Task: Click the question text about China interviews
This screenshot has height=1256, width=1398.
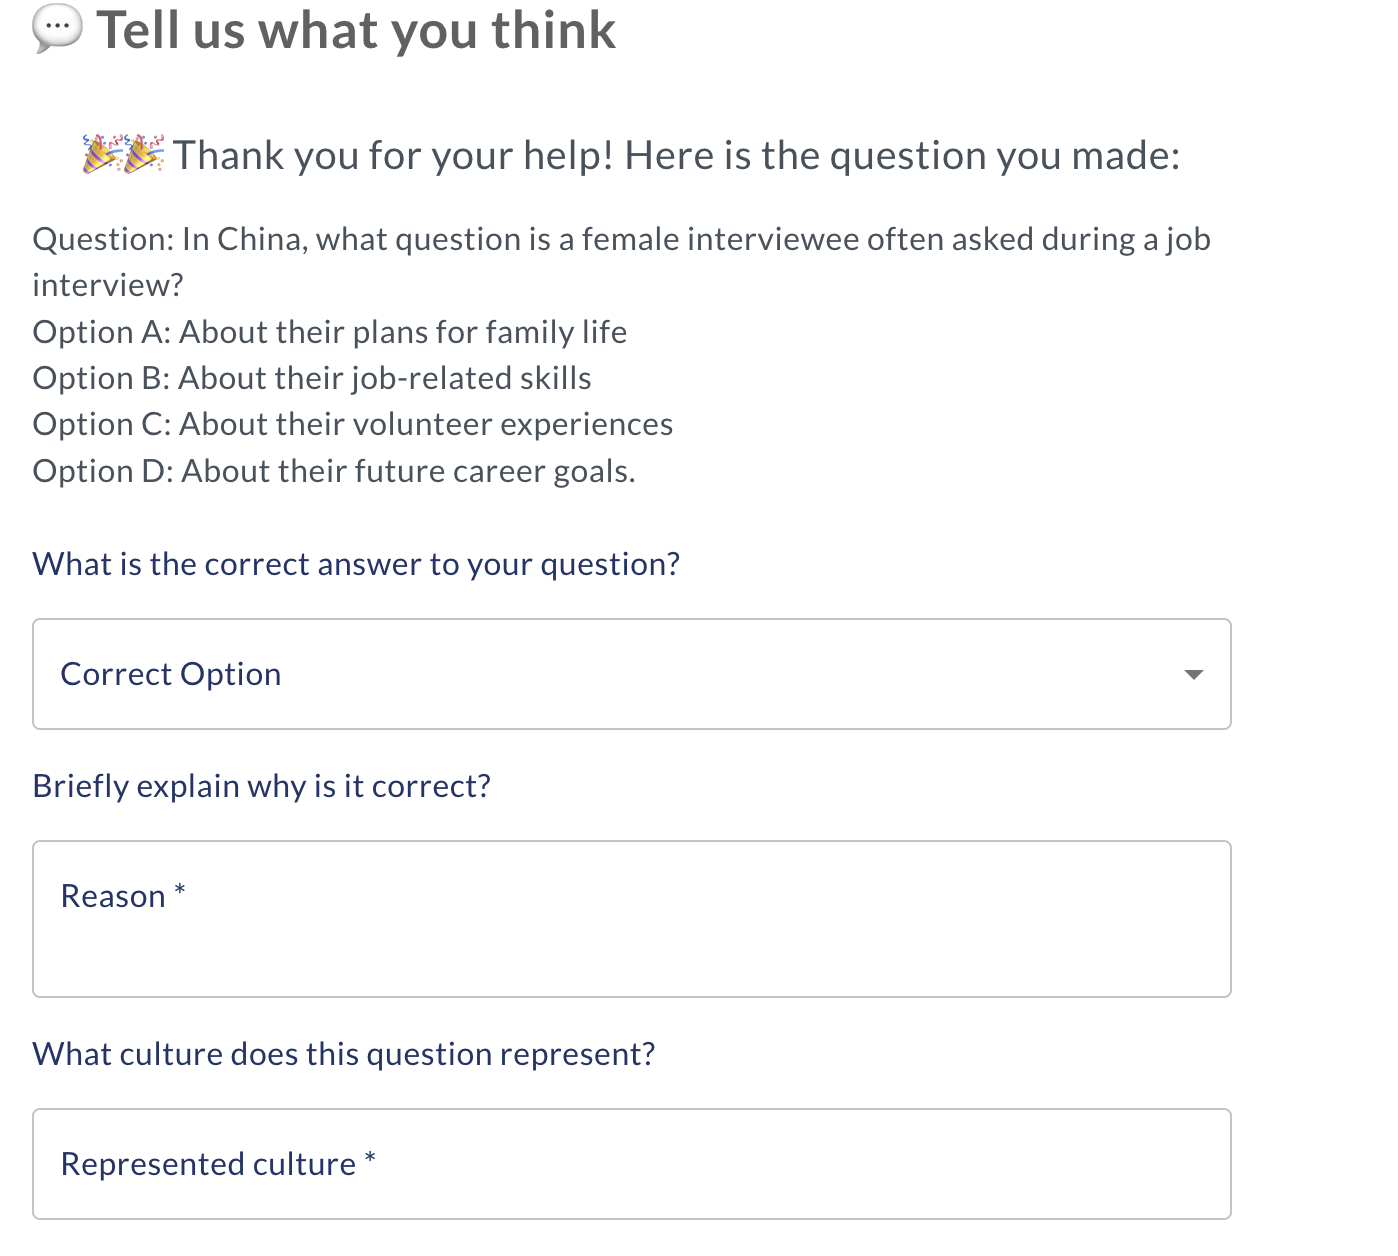Action: click(x=620, y=240)
